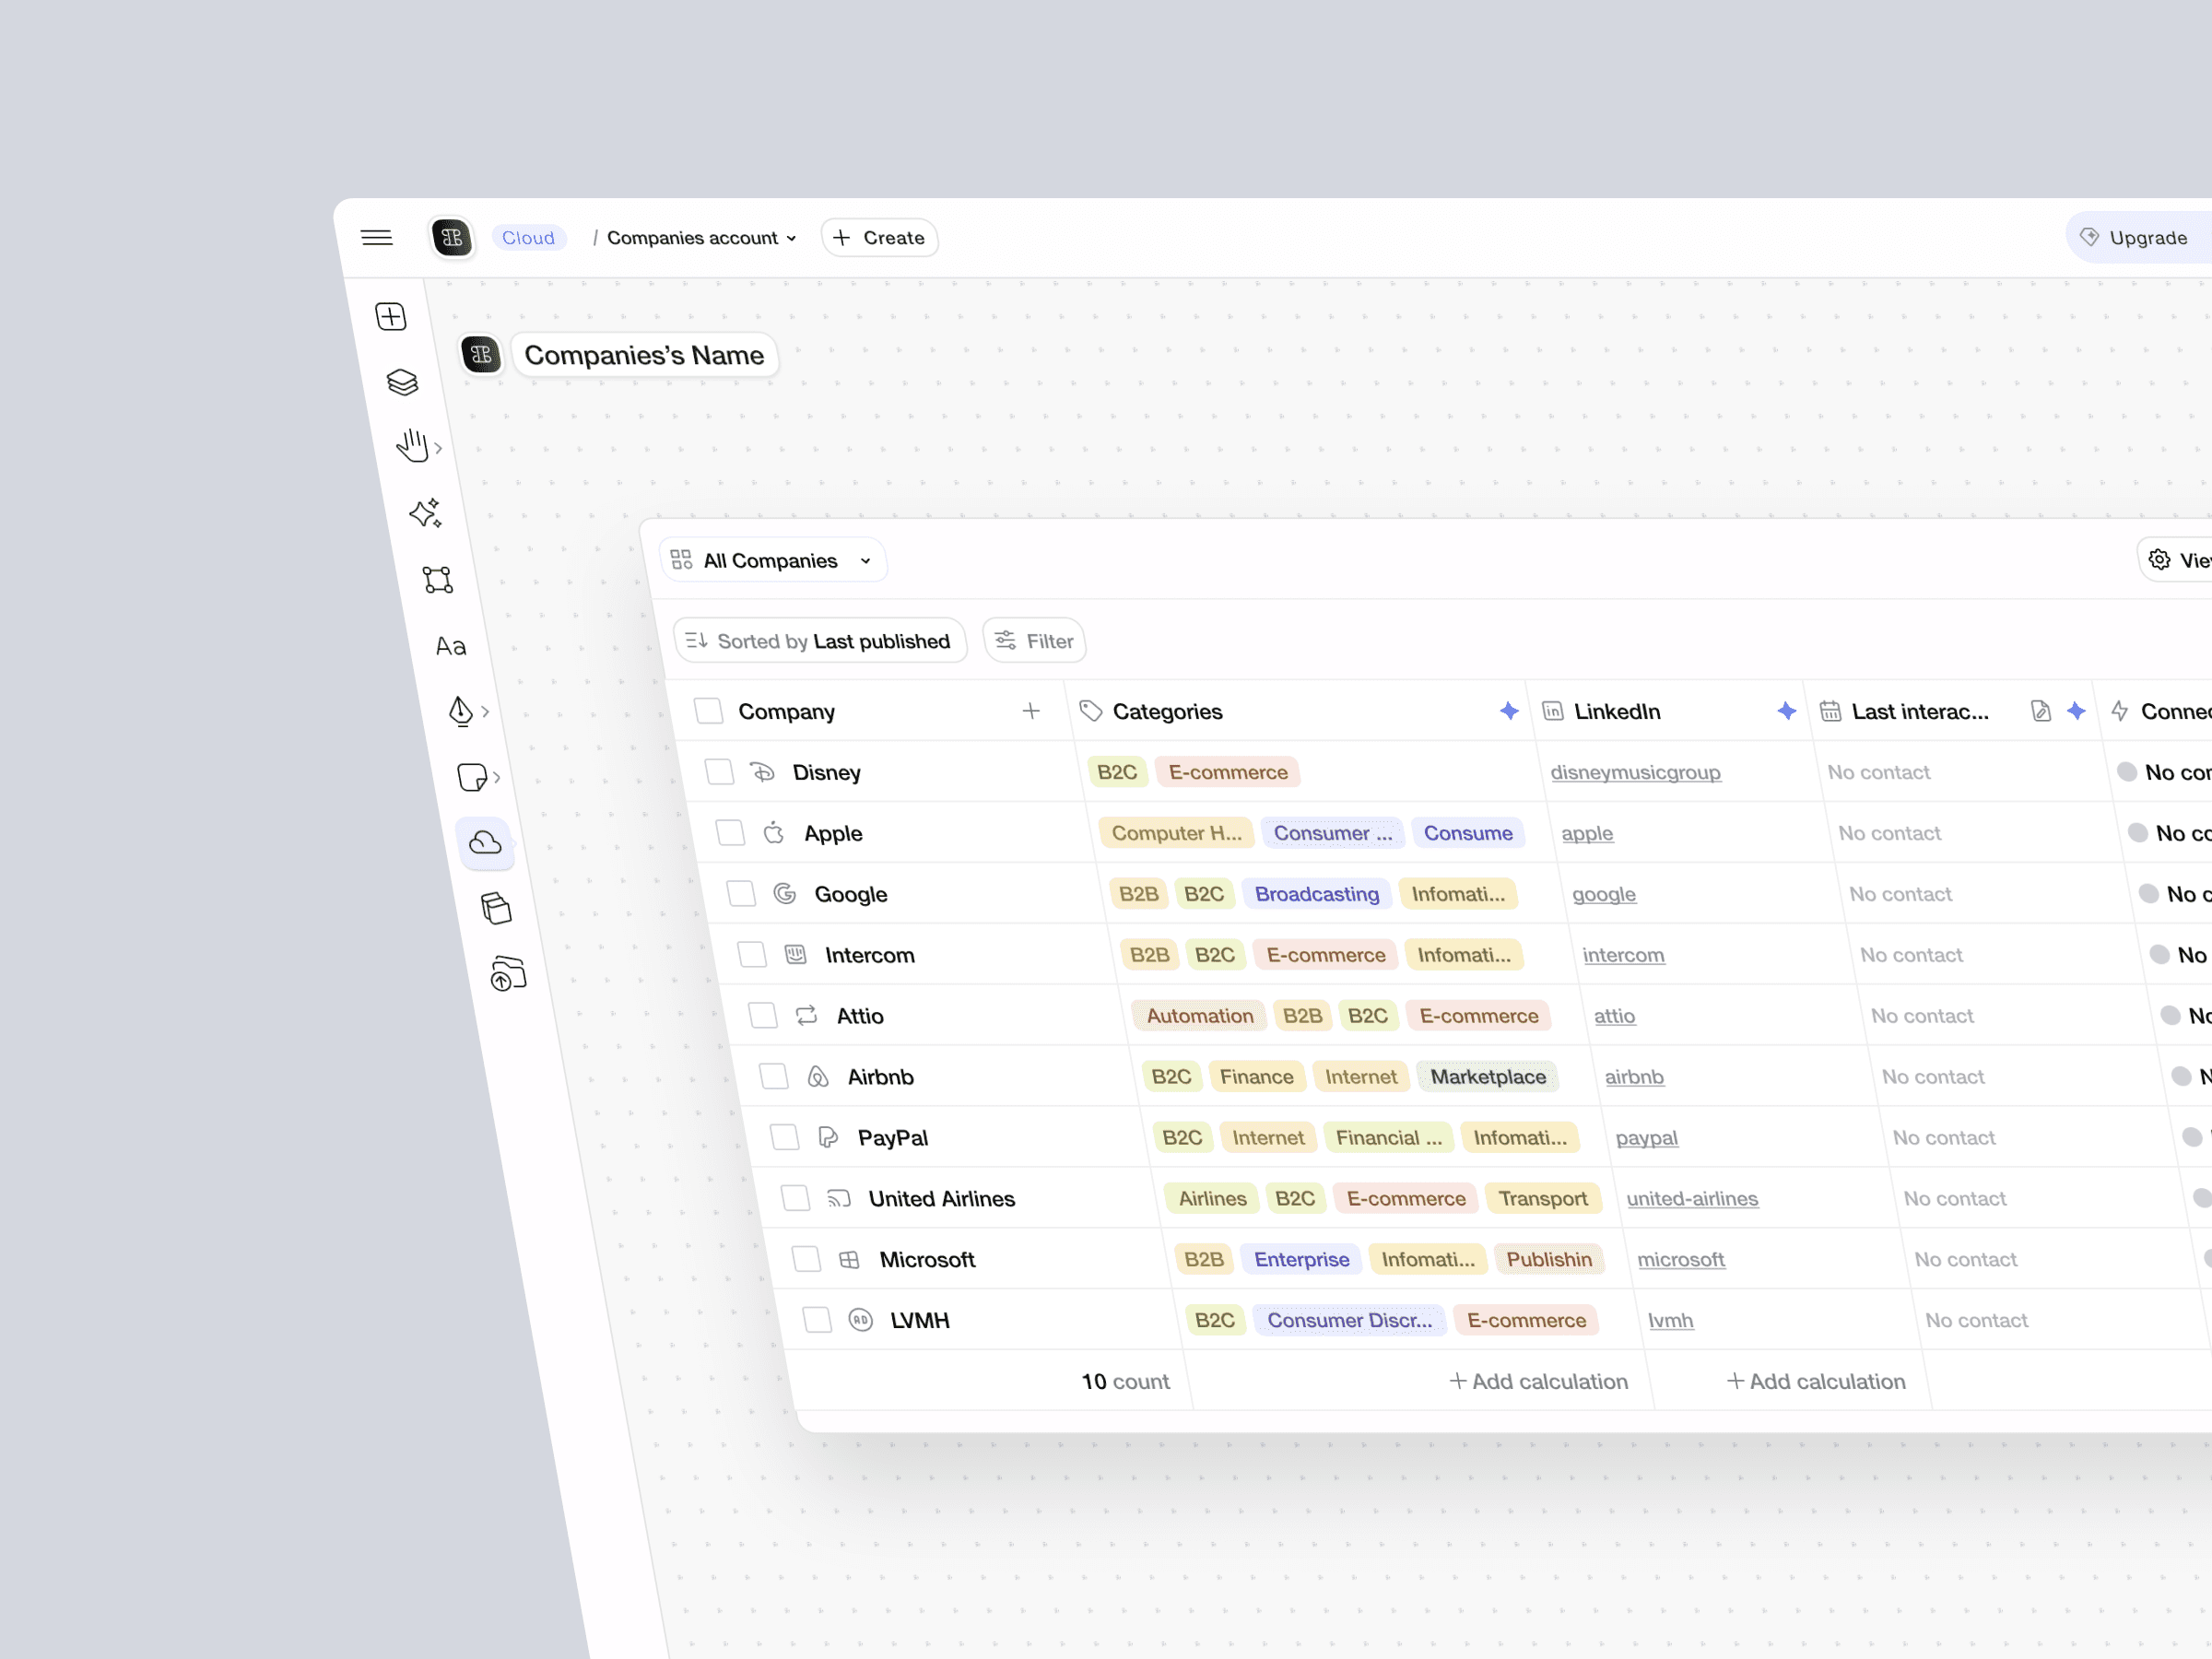Toggle the Company header select-all checkbox
This screenshot has height=1659, width=2212.
708,711
